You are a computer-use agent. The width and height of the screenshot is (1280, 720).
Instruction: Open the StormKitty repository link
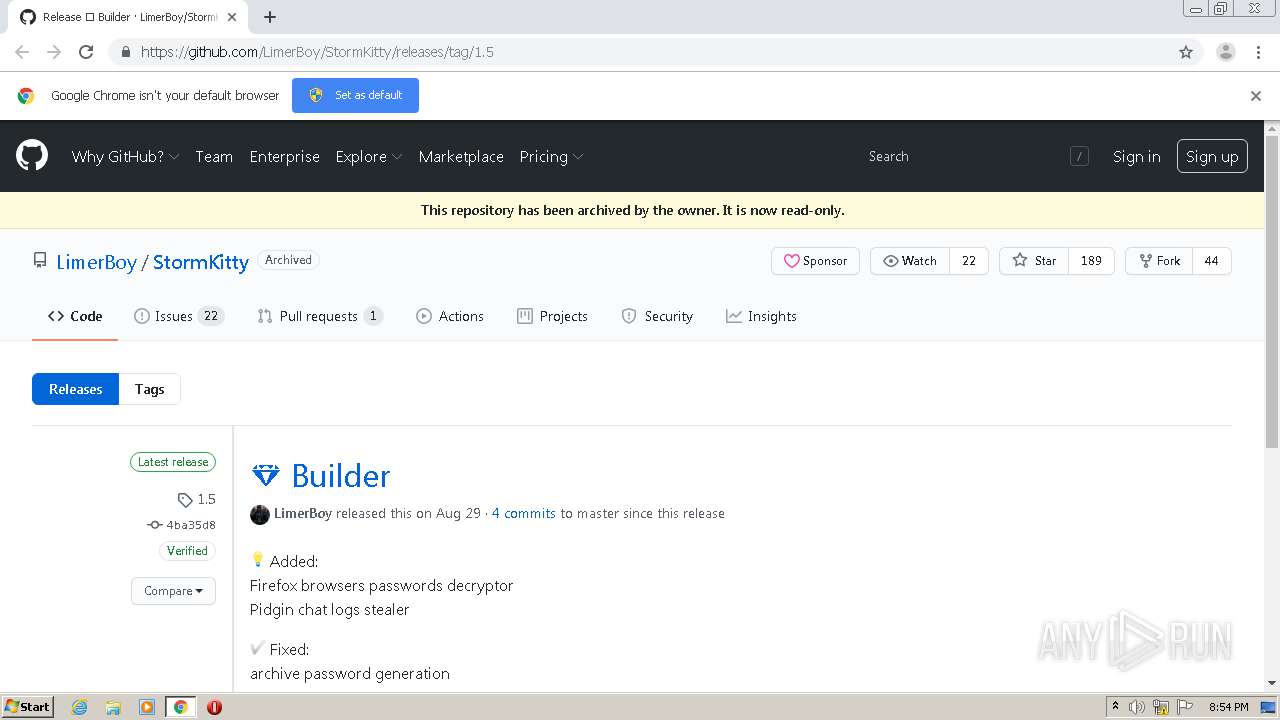point(201,262)
